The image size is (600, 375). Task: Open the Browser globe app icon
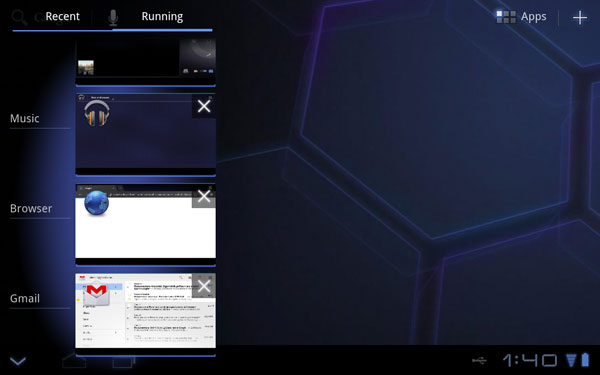point(96,203)
